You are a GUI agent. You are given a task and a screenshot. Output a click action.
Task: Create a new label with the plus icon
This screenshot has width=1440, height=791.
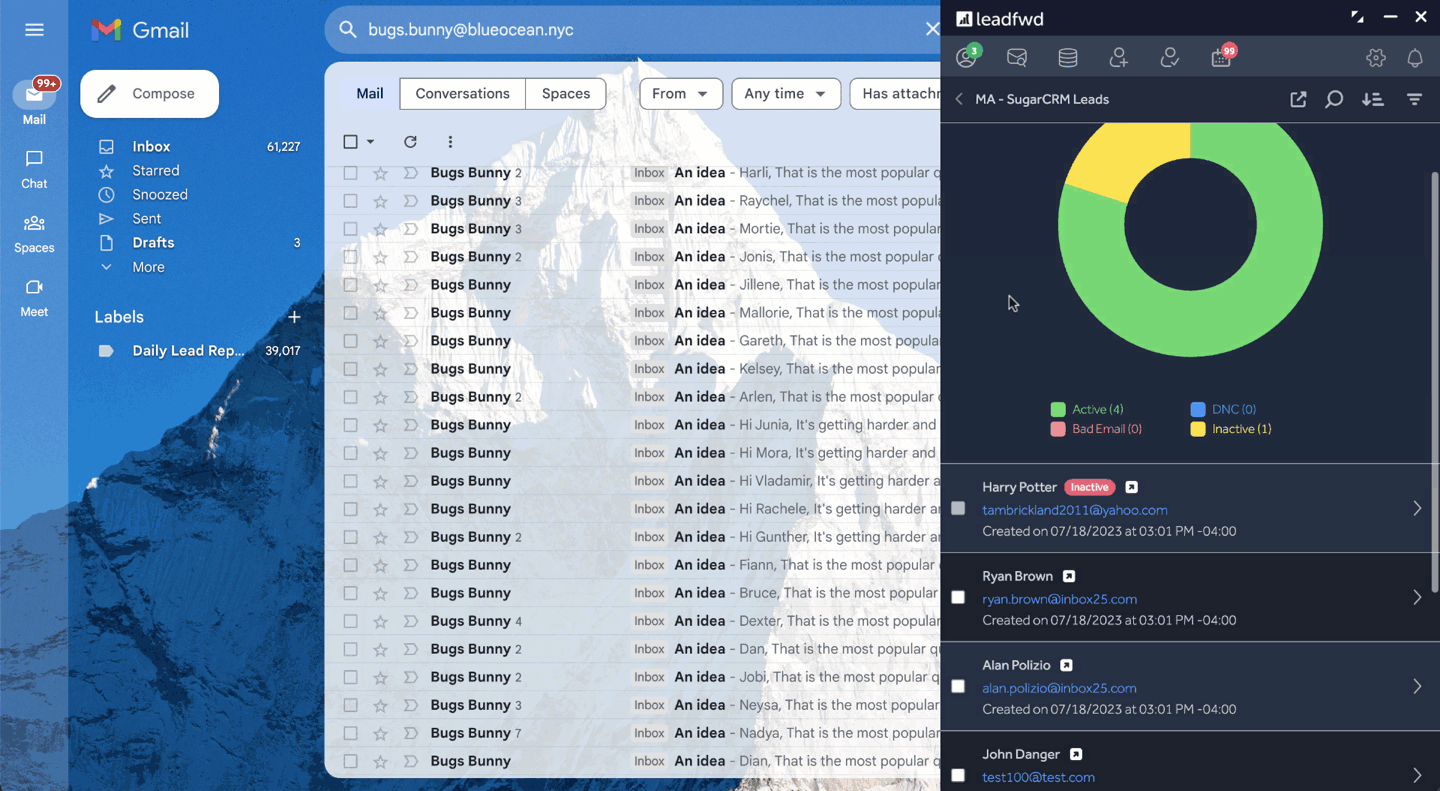pyautogui.click(x=294, y=317)
